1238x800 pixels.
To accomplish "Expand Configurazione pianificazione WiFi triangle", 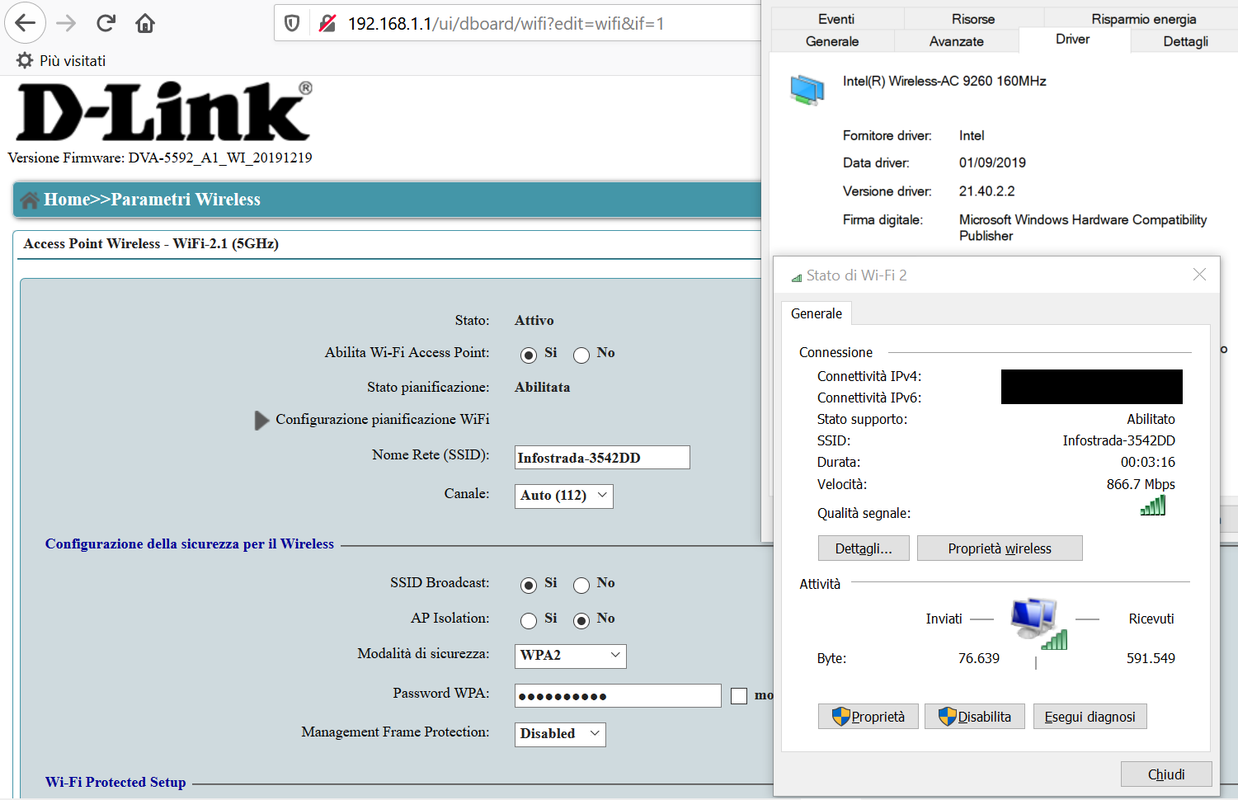I will point(262,420).
